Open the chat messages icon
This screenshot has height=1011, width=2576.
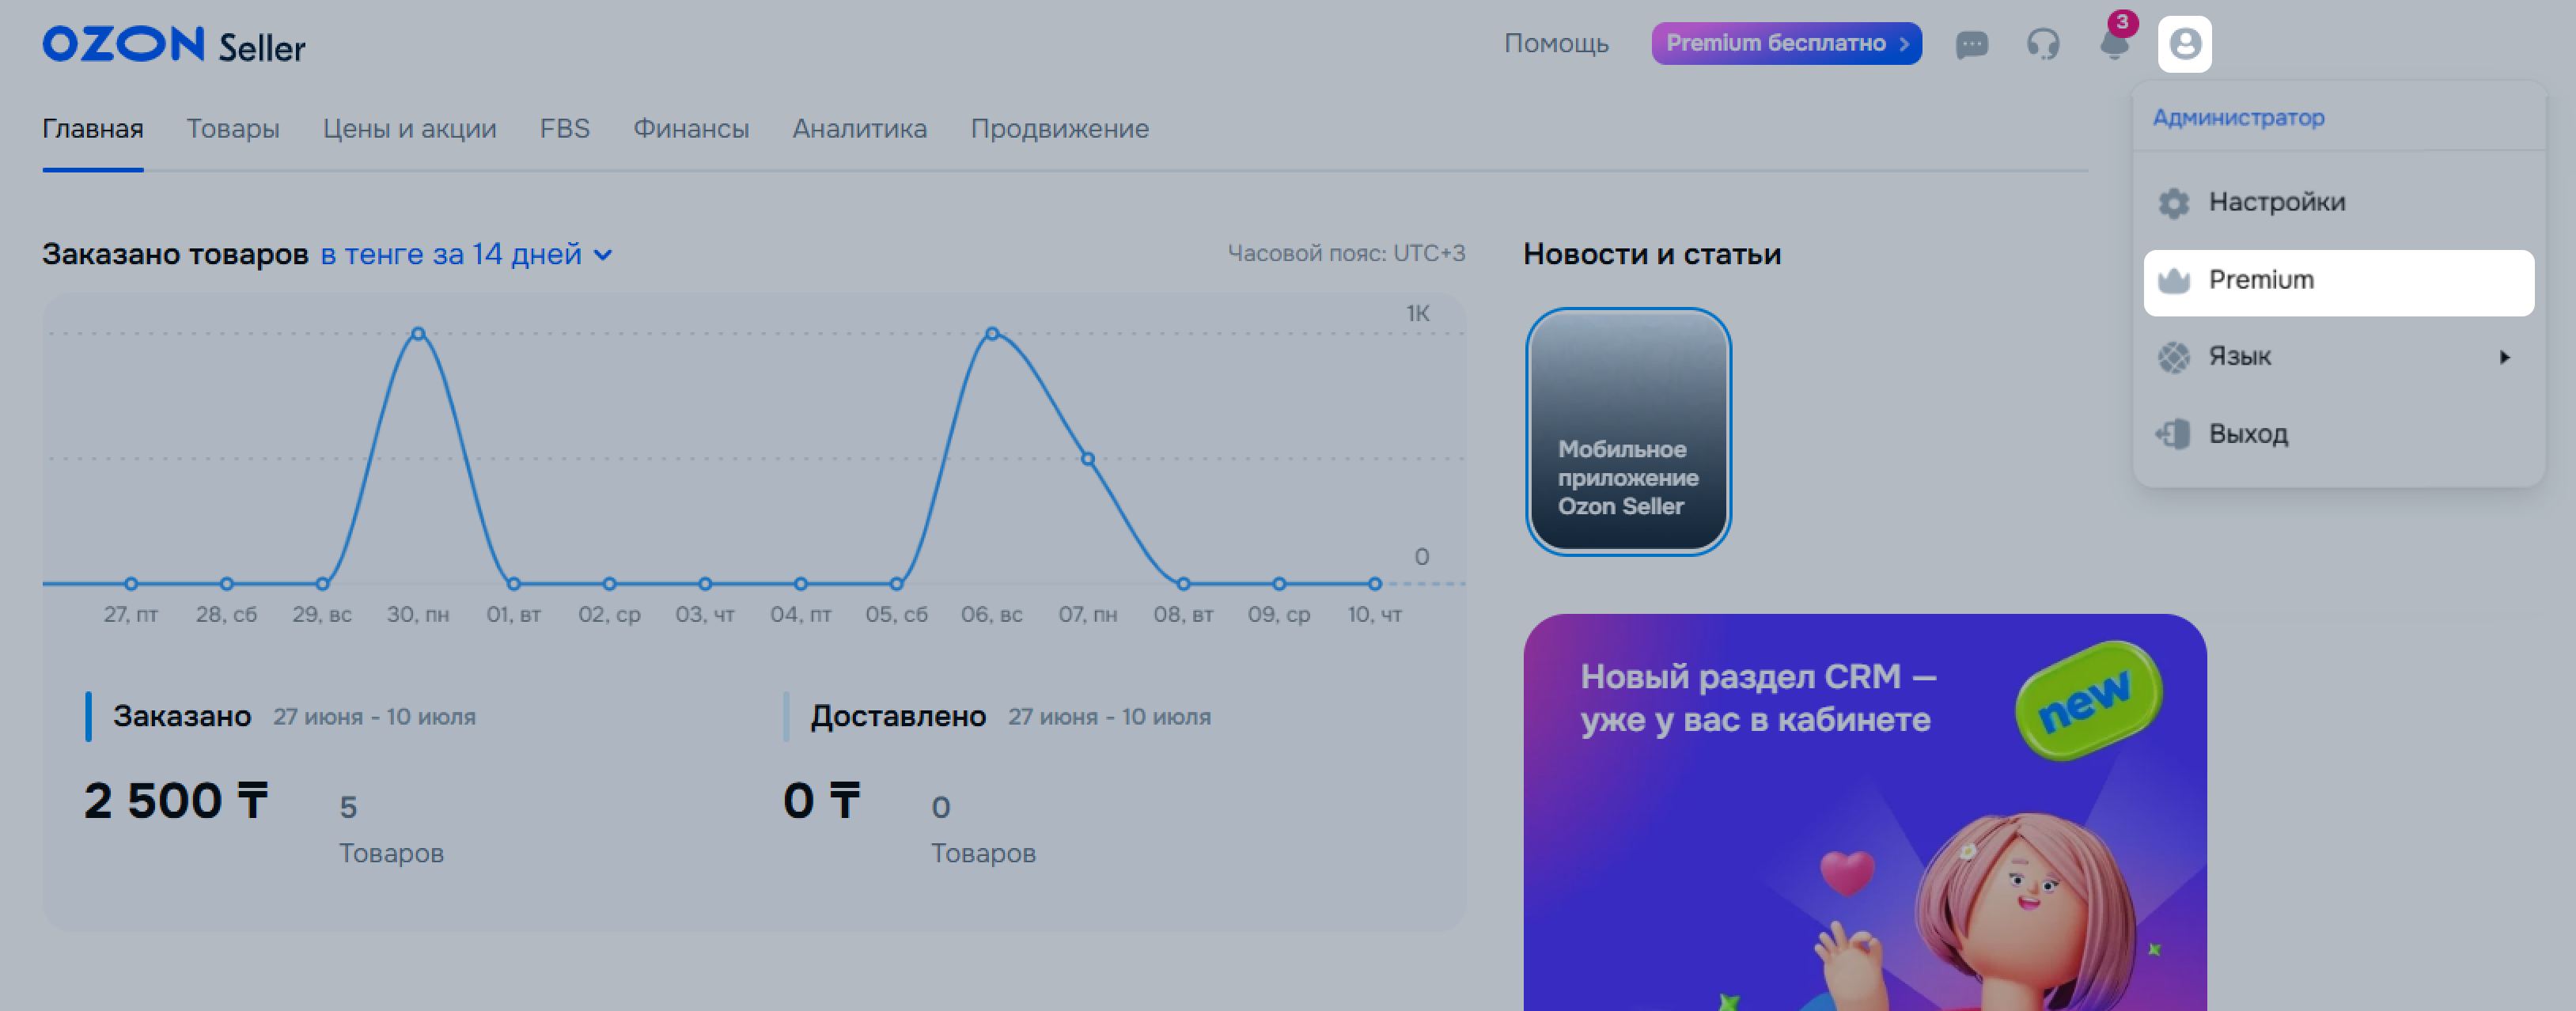1971,45
